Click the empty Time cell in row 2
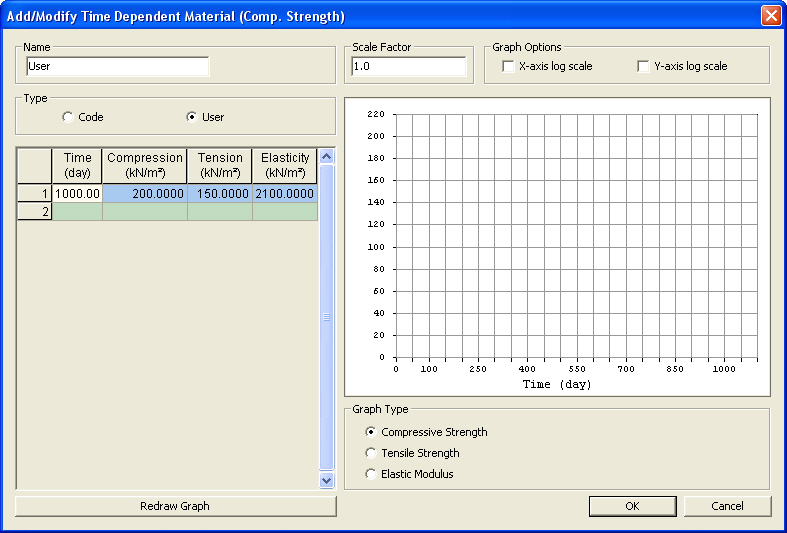This screenshot has height=533, width=787. tap(77, 211)
